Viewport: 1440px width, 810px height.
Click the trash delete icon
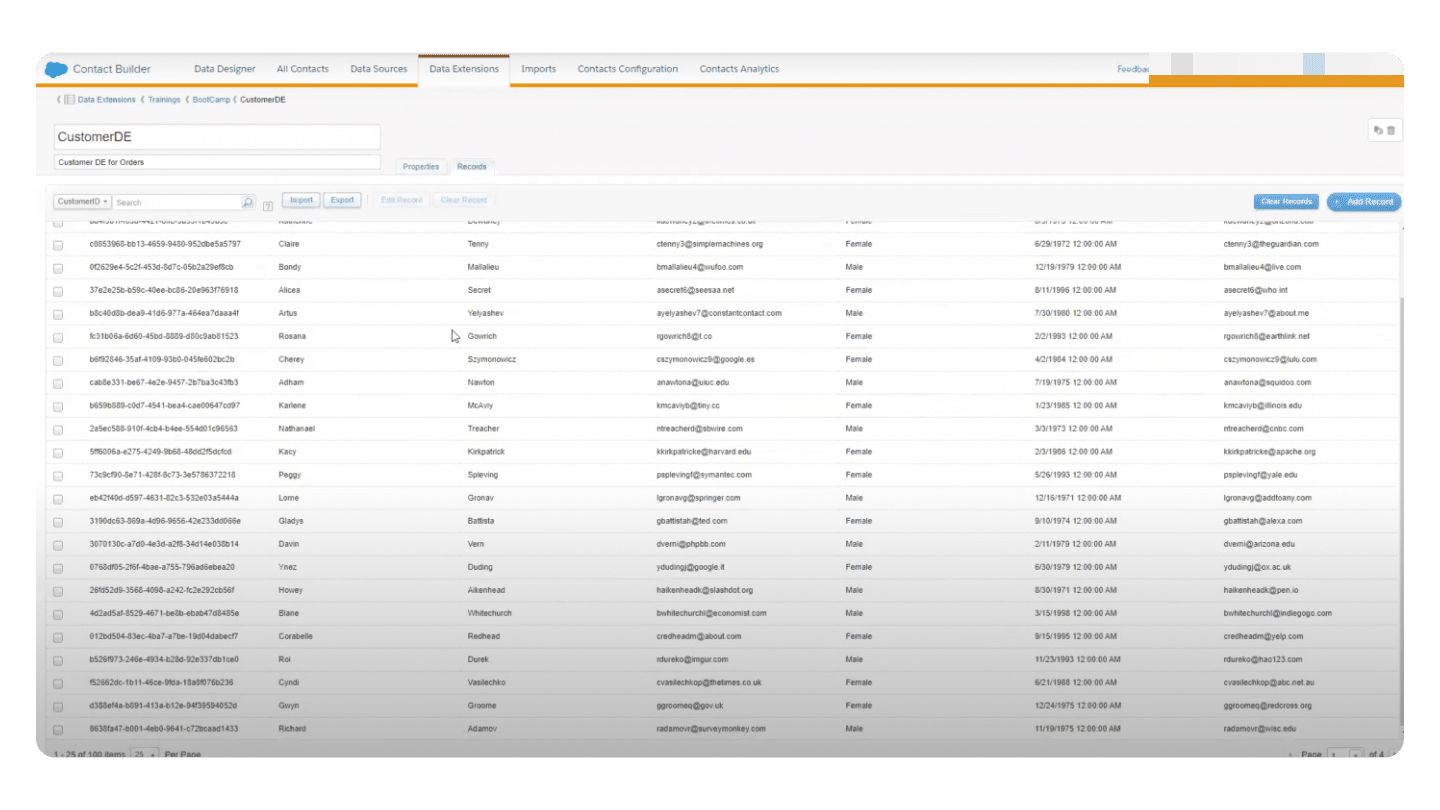click(1391, 130)
